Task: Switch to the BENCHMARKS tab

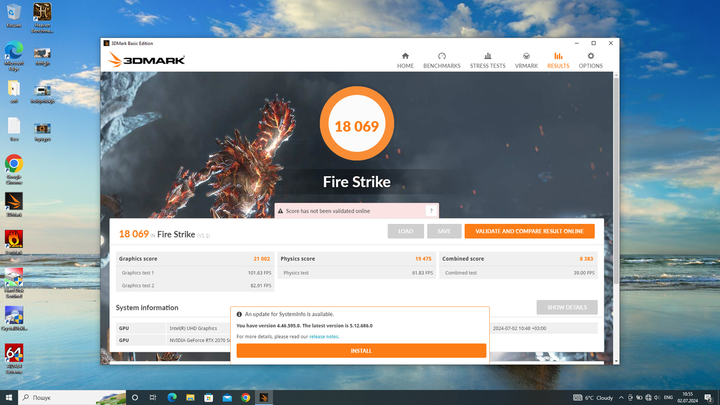Action: [442, 60]
